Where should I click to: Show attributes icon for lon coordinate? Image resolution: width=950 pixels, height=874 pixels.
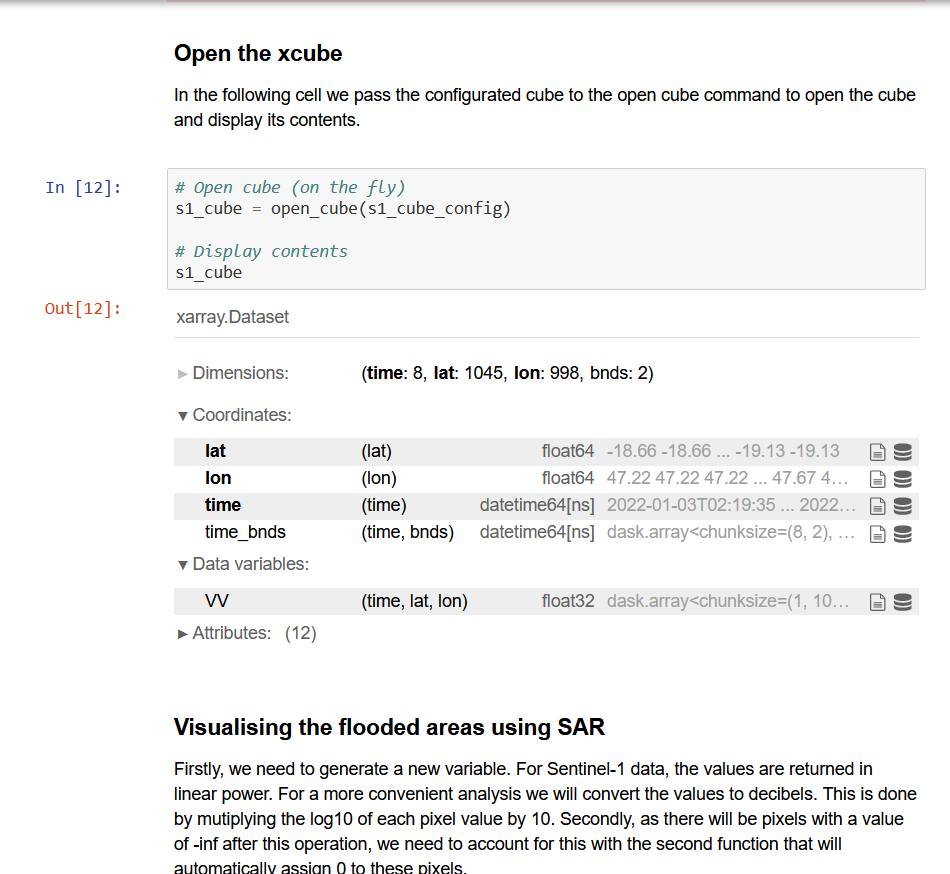point(877,479)
